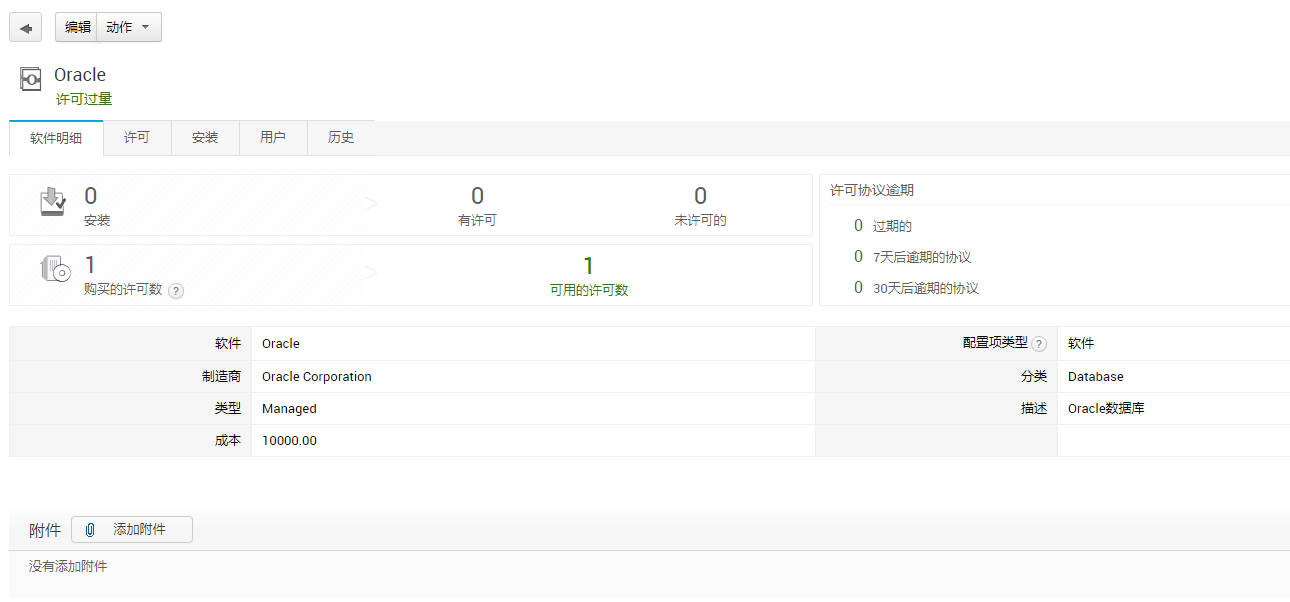The height and width of the screenshot is (602, 1290).
Task: Click the installation download icon
Action: pyautogui.click(x=53, y=201)
